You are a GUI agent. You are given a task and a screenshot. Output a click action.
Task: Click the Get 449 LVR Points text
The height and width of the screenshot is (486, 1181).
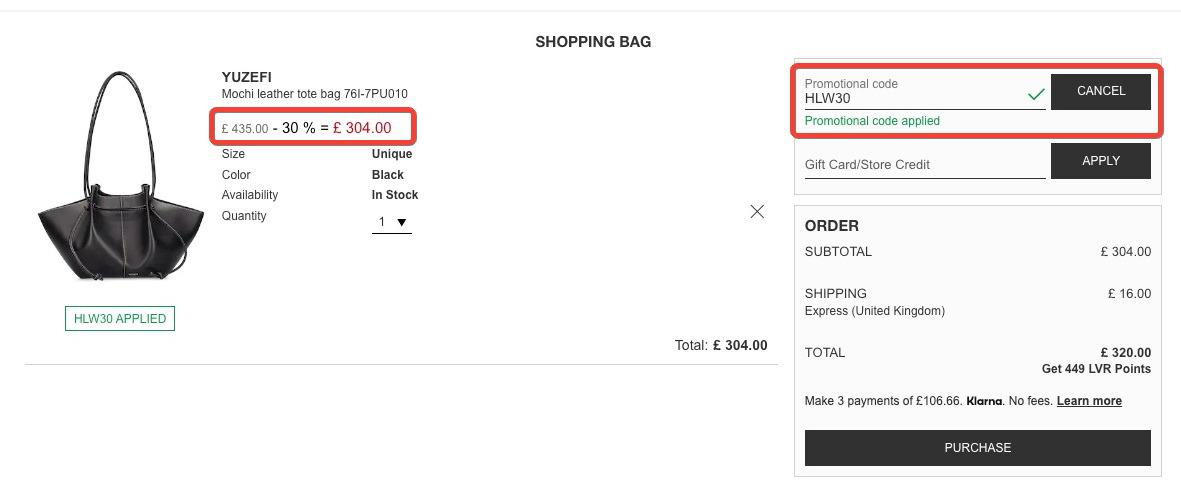(x=1096, y=369)
